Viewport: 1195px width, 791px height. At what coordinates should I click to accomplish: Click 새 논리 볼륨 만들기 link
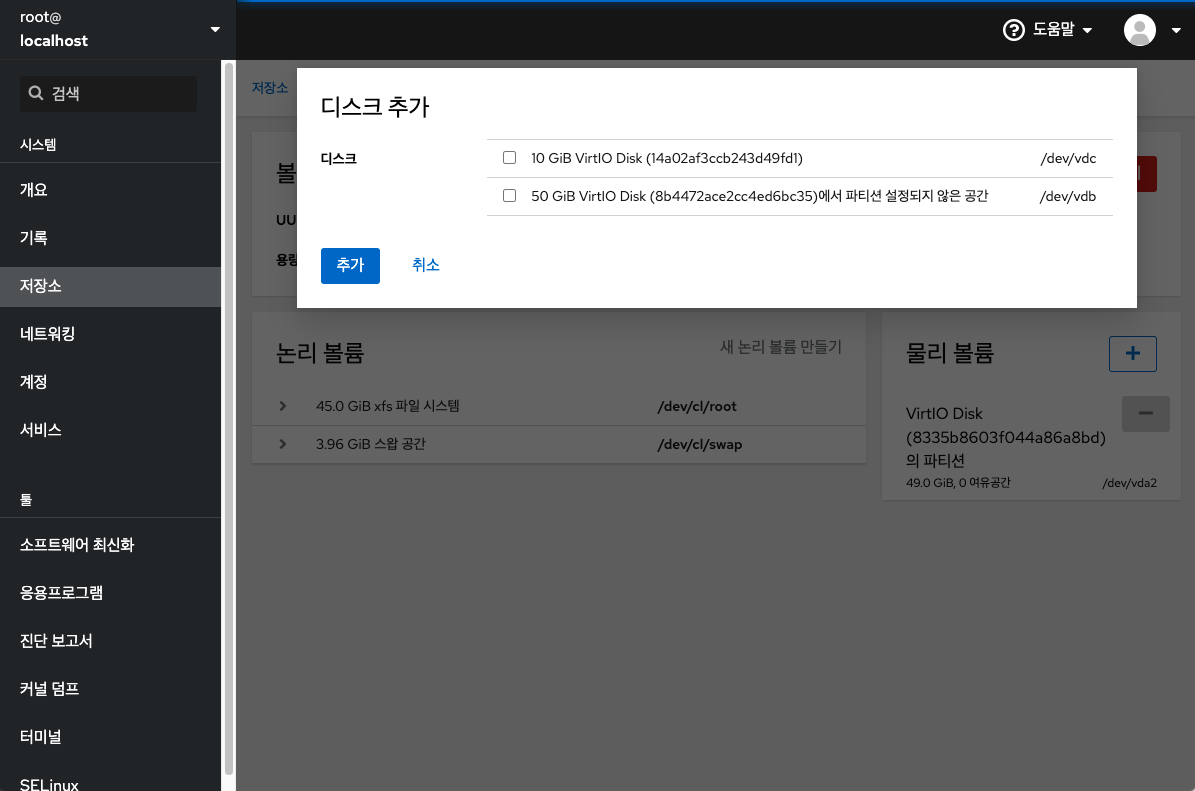click(x=778, y=347)
